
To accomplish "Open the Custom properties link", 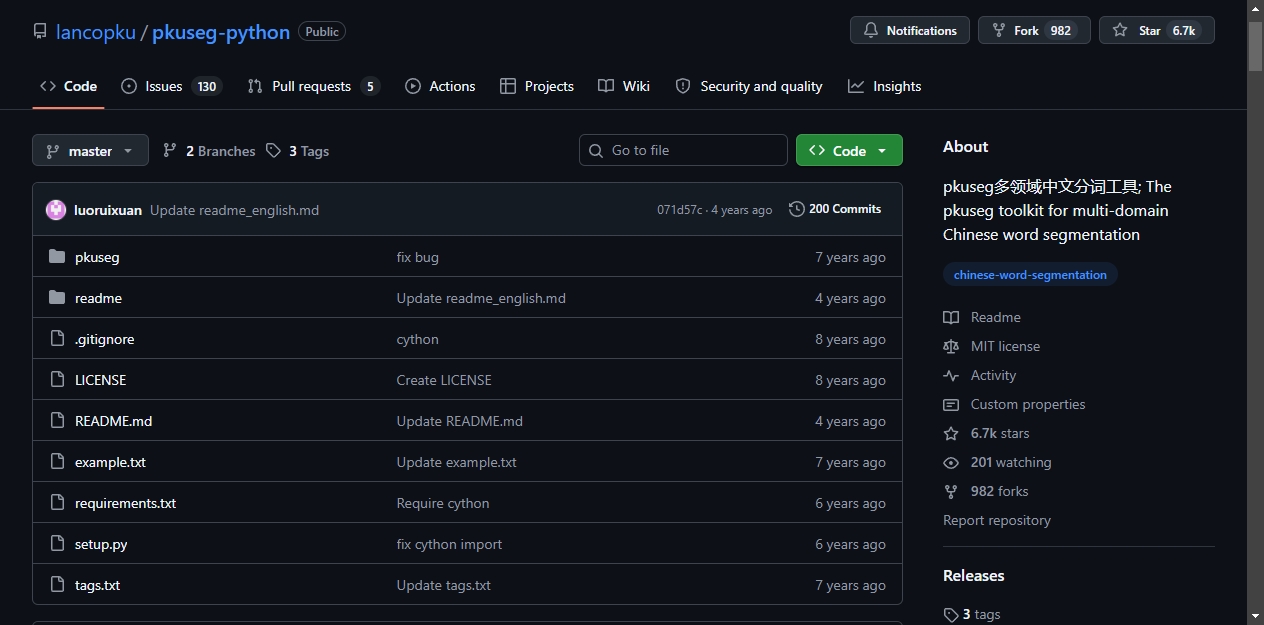I will click(1014, 404).
